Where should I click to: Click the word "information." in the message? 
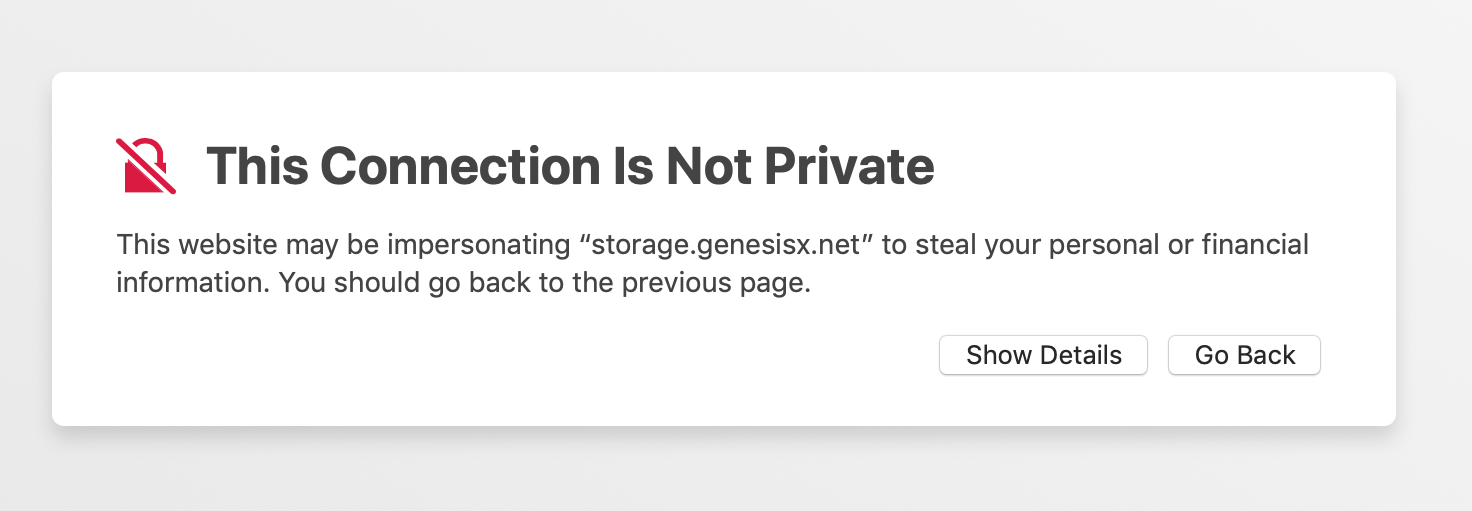tap(194, 283)
